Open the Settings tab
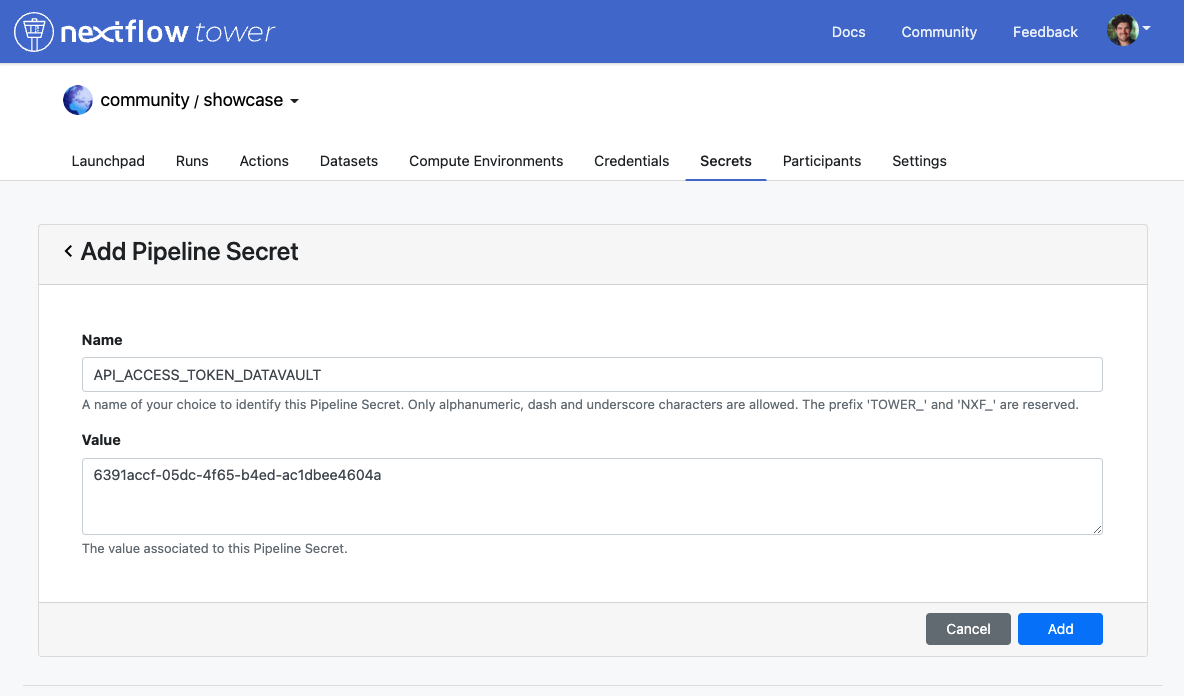This screenshot has height=696, width=1184. pos(918,161)
